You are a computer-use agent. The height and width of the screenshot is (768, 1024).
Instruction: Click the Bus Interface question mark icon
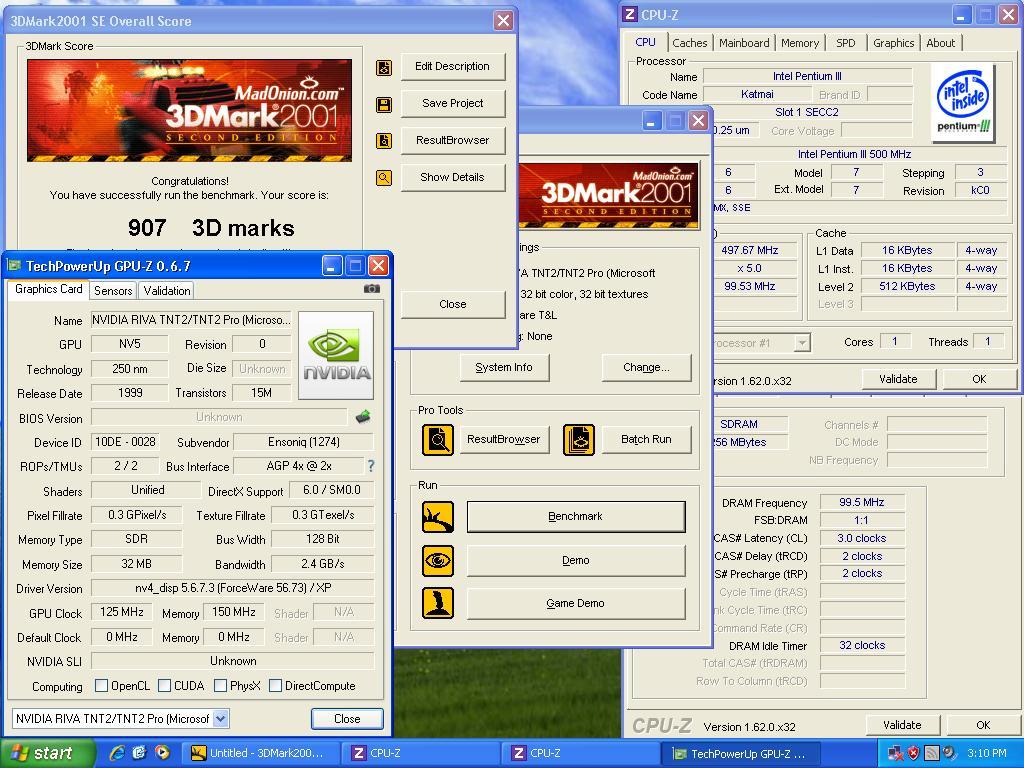pos(371,466)
